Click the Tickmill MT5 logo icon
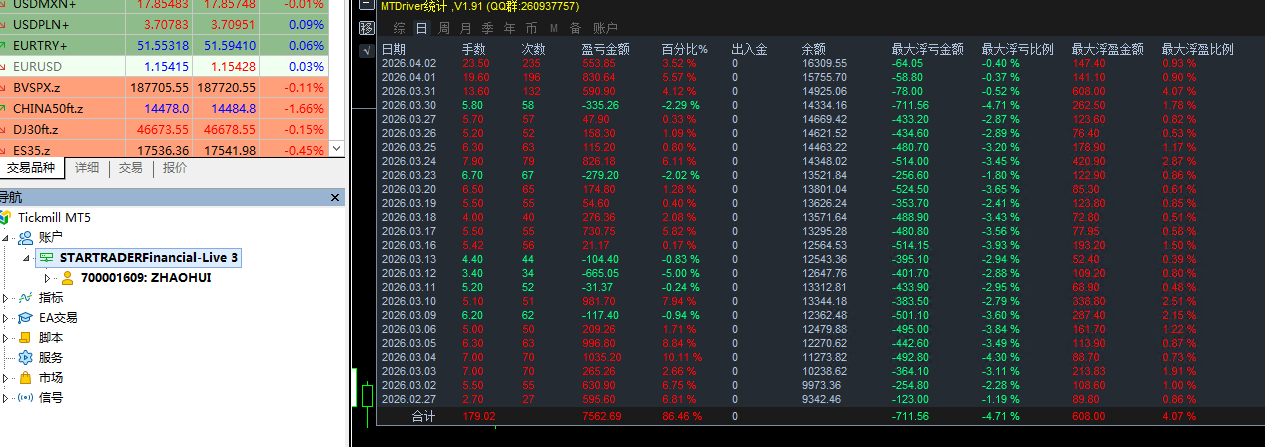 [6, 217]
